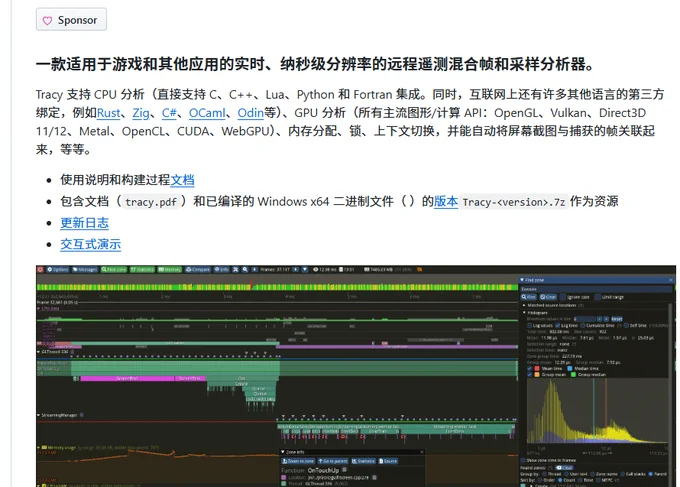Open the 文档 documentation link
The width and height of the screenshot is (680, 487).
point(182,180)
